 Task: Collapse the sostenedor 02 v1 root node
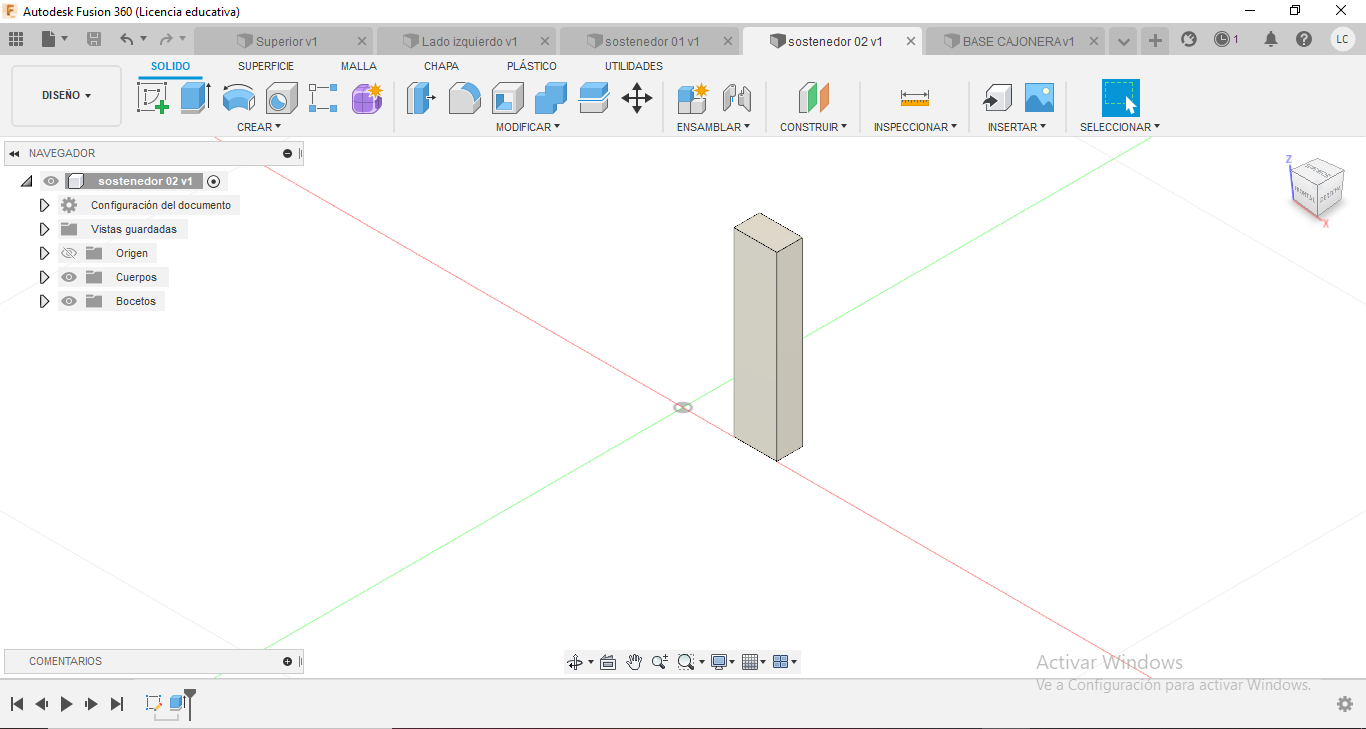[26, 181]
